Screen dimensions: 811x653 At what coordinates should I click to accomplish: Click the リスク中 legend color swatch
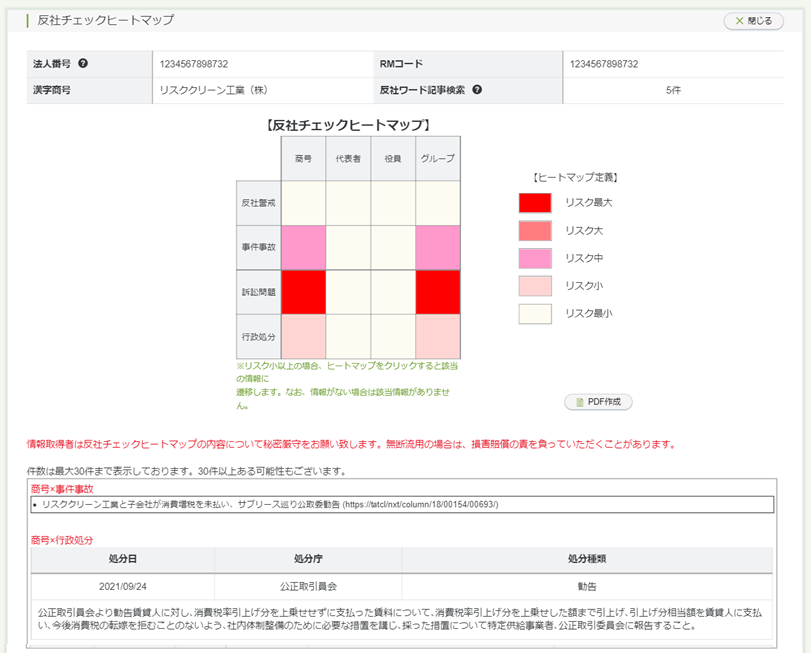[x=535, y=259]
